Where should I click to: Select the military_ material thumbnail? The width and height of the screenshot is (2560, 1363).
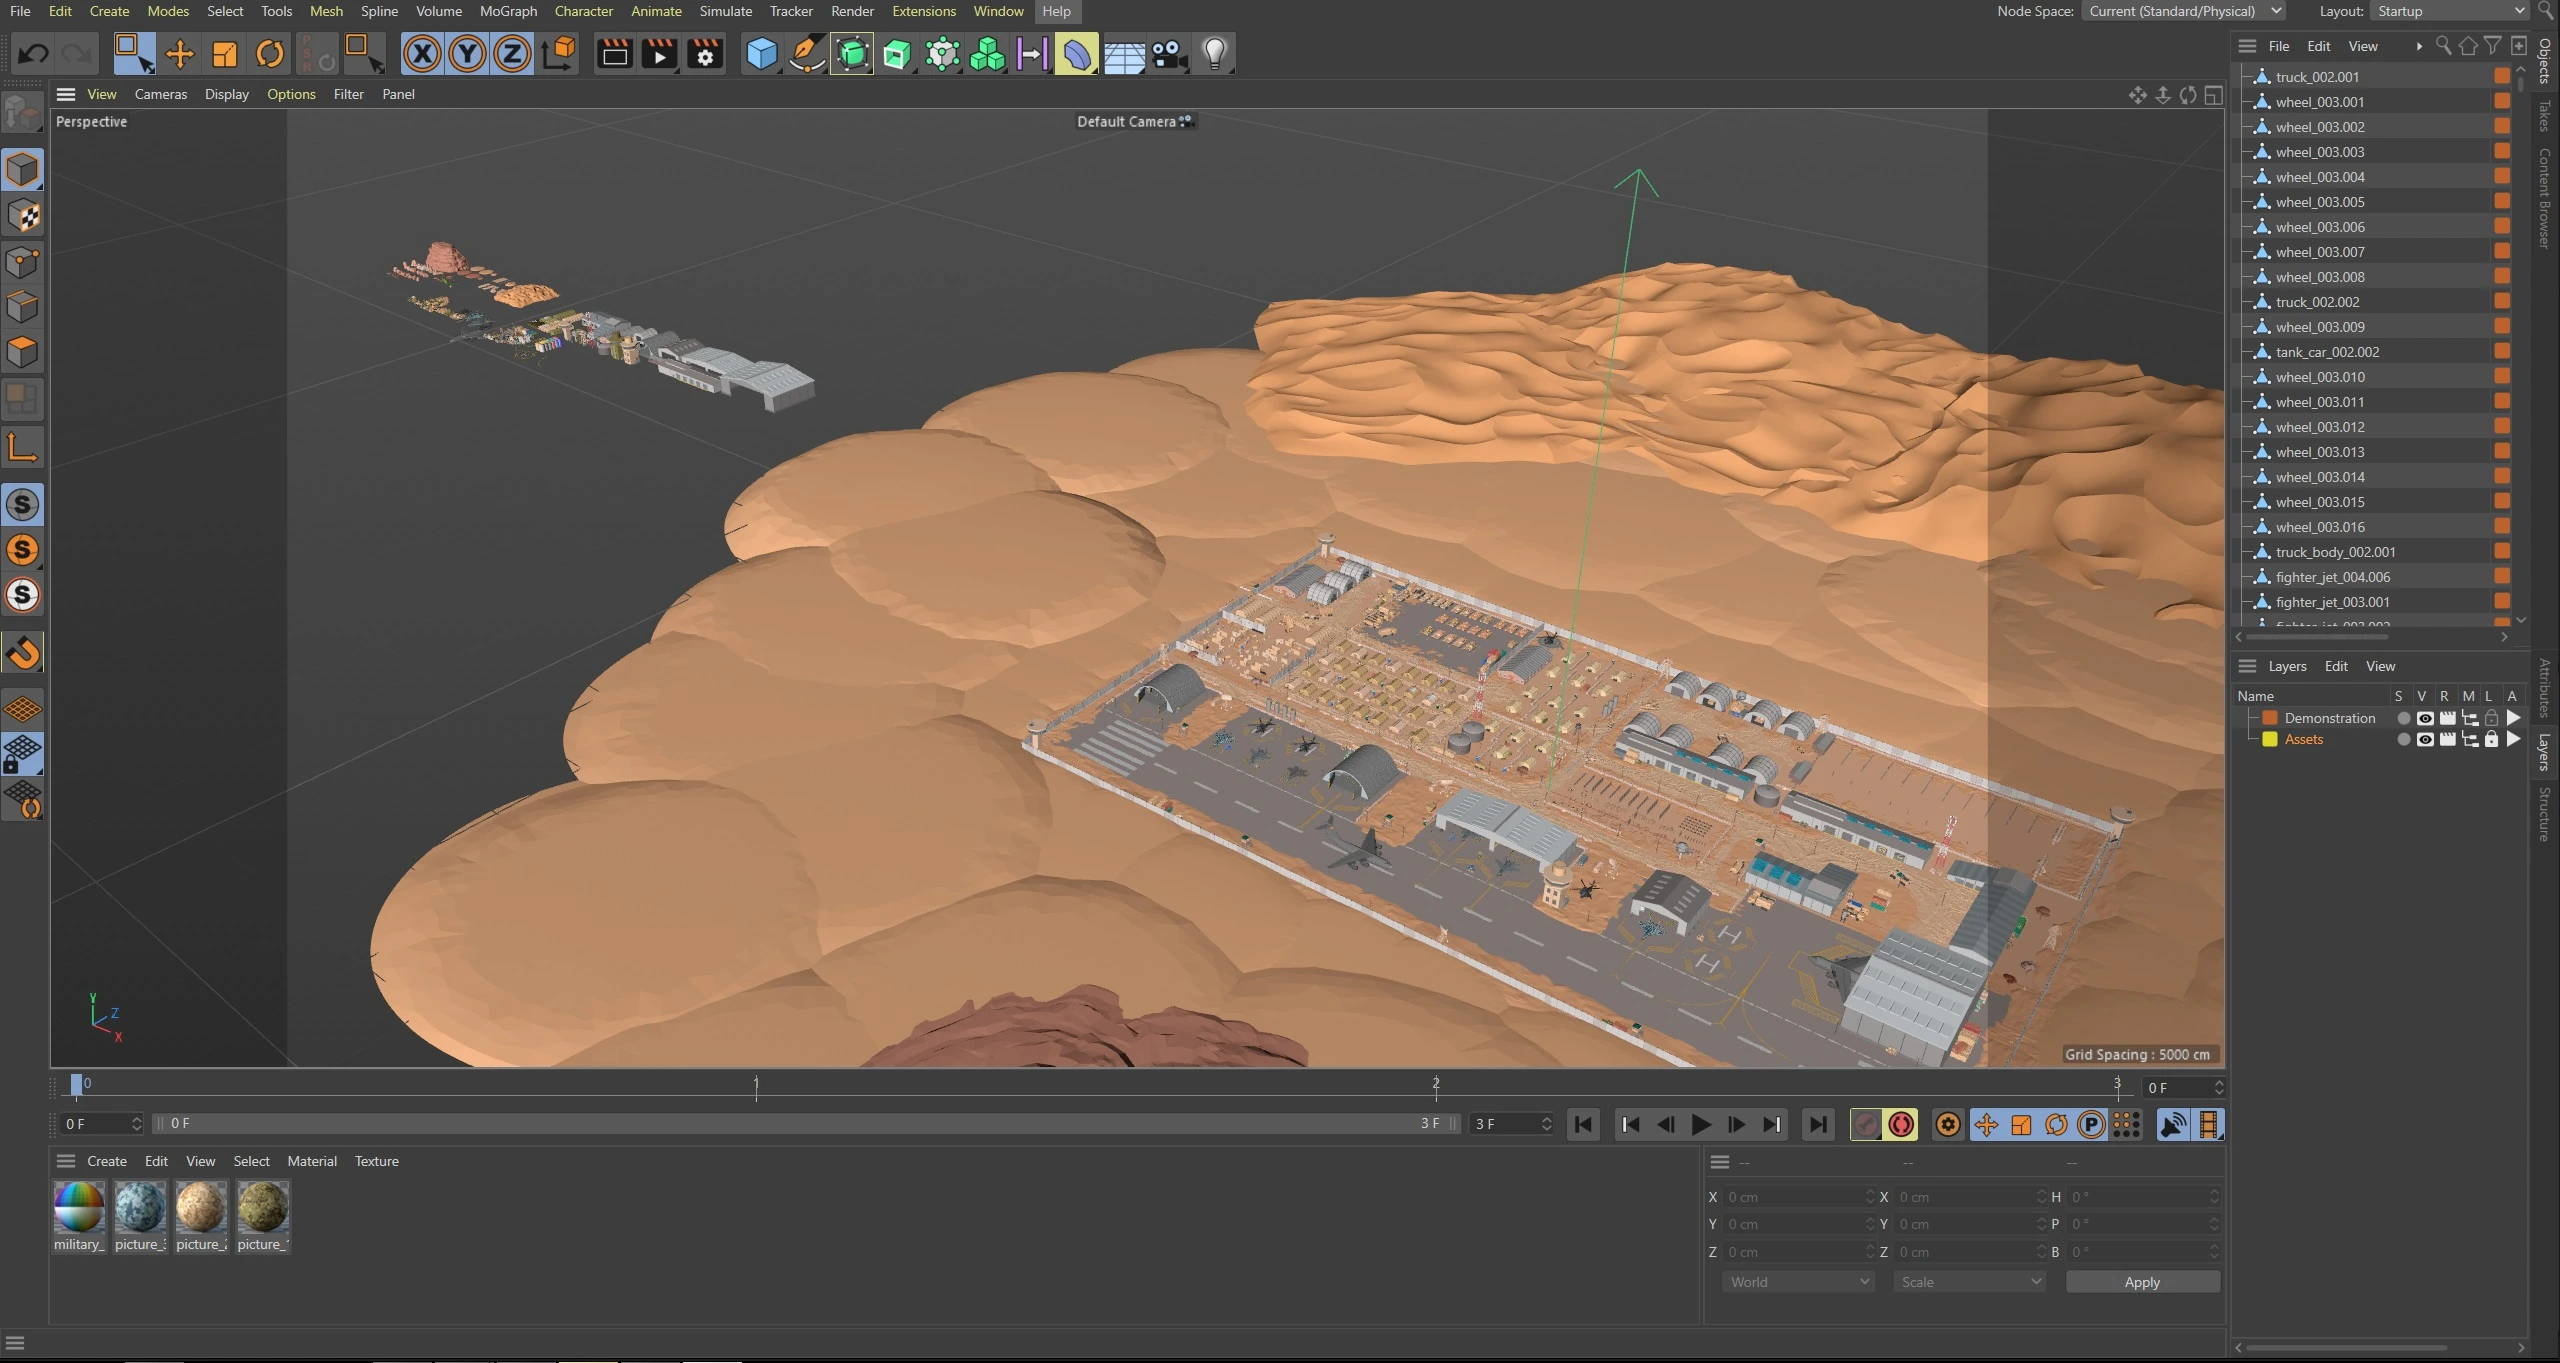click(x=78, y=1207)
